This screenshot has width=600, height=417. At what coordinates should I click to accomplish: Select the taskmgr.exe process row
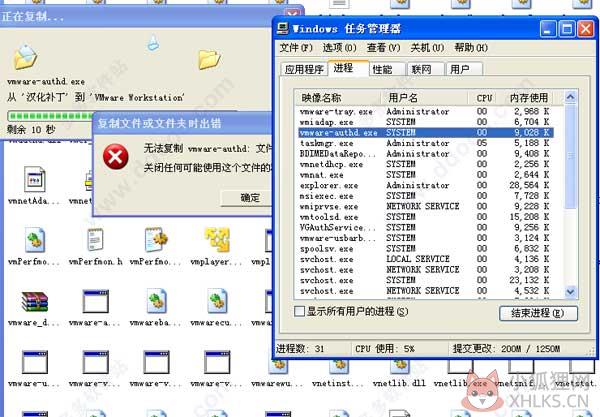426,143
